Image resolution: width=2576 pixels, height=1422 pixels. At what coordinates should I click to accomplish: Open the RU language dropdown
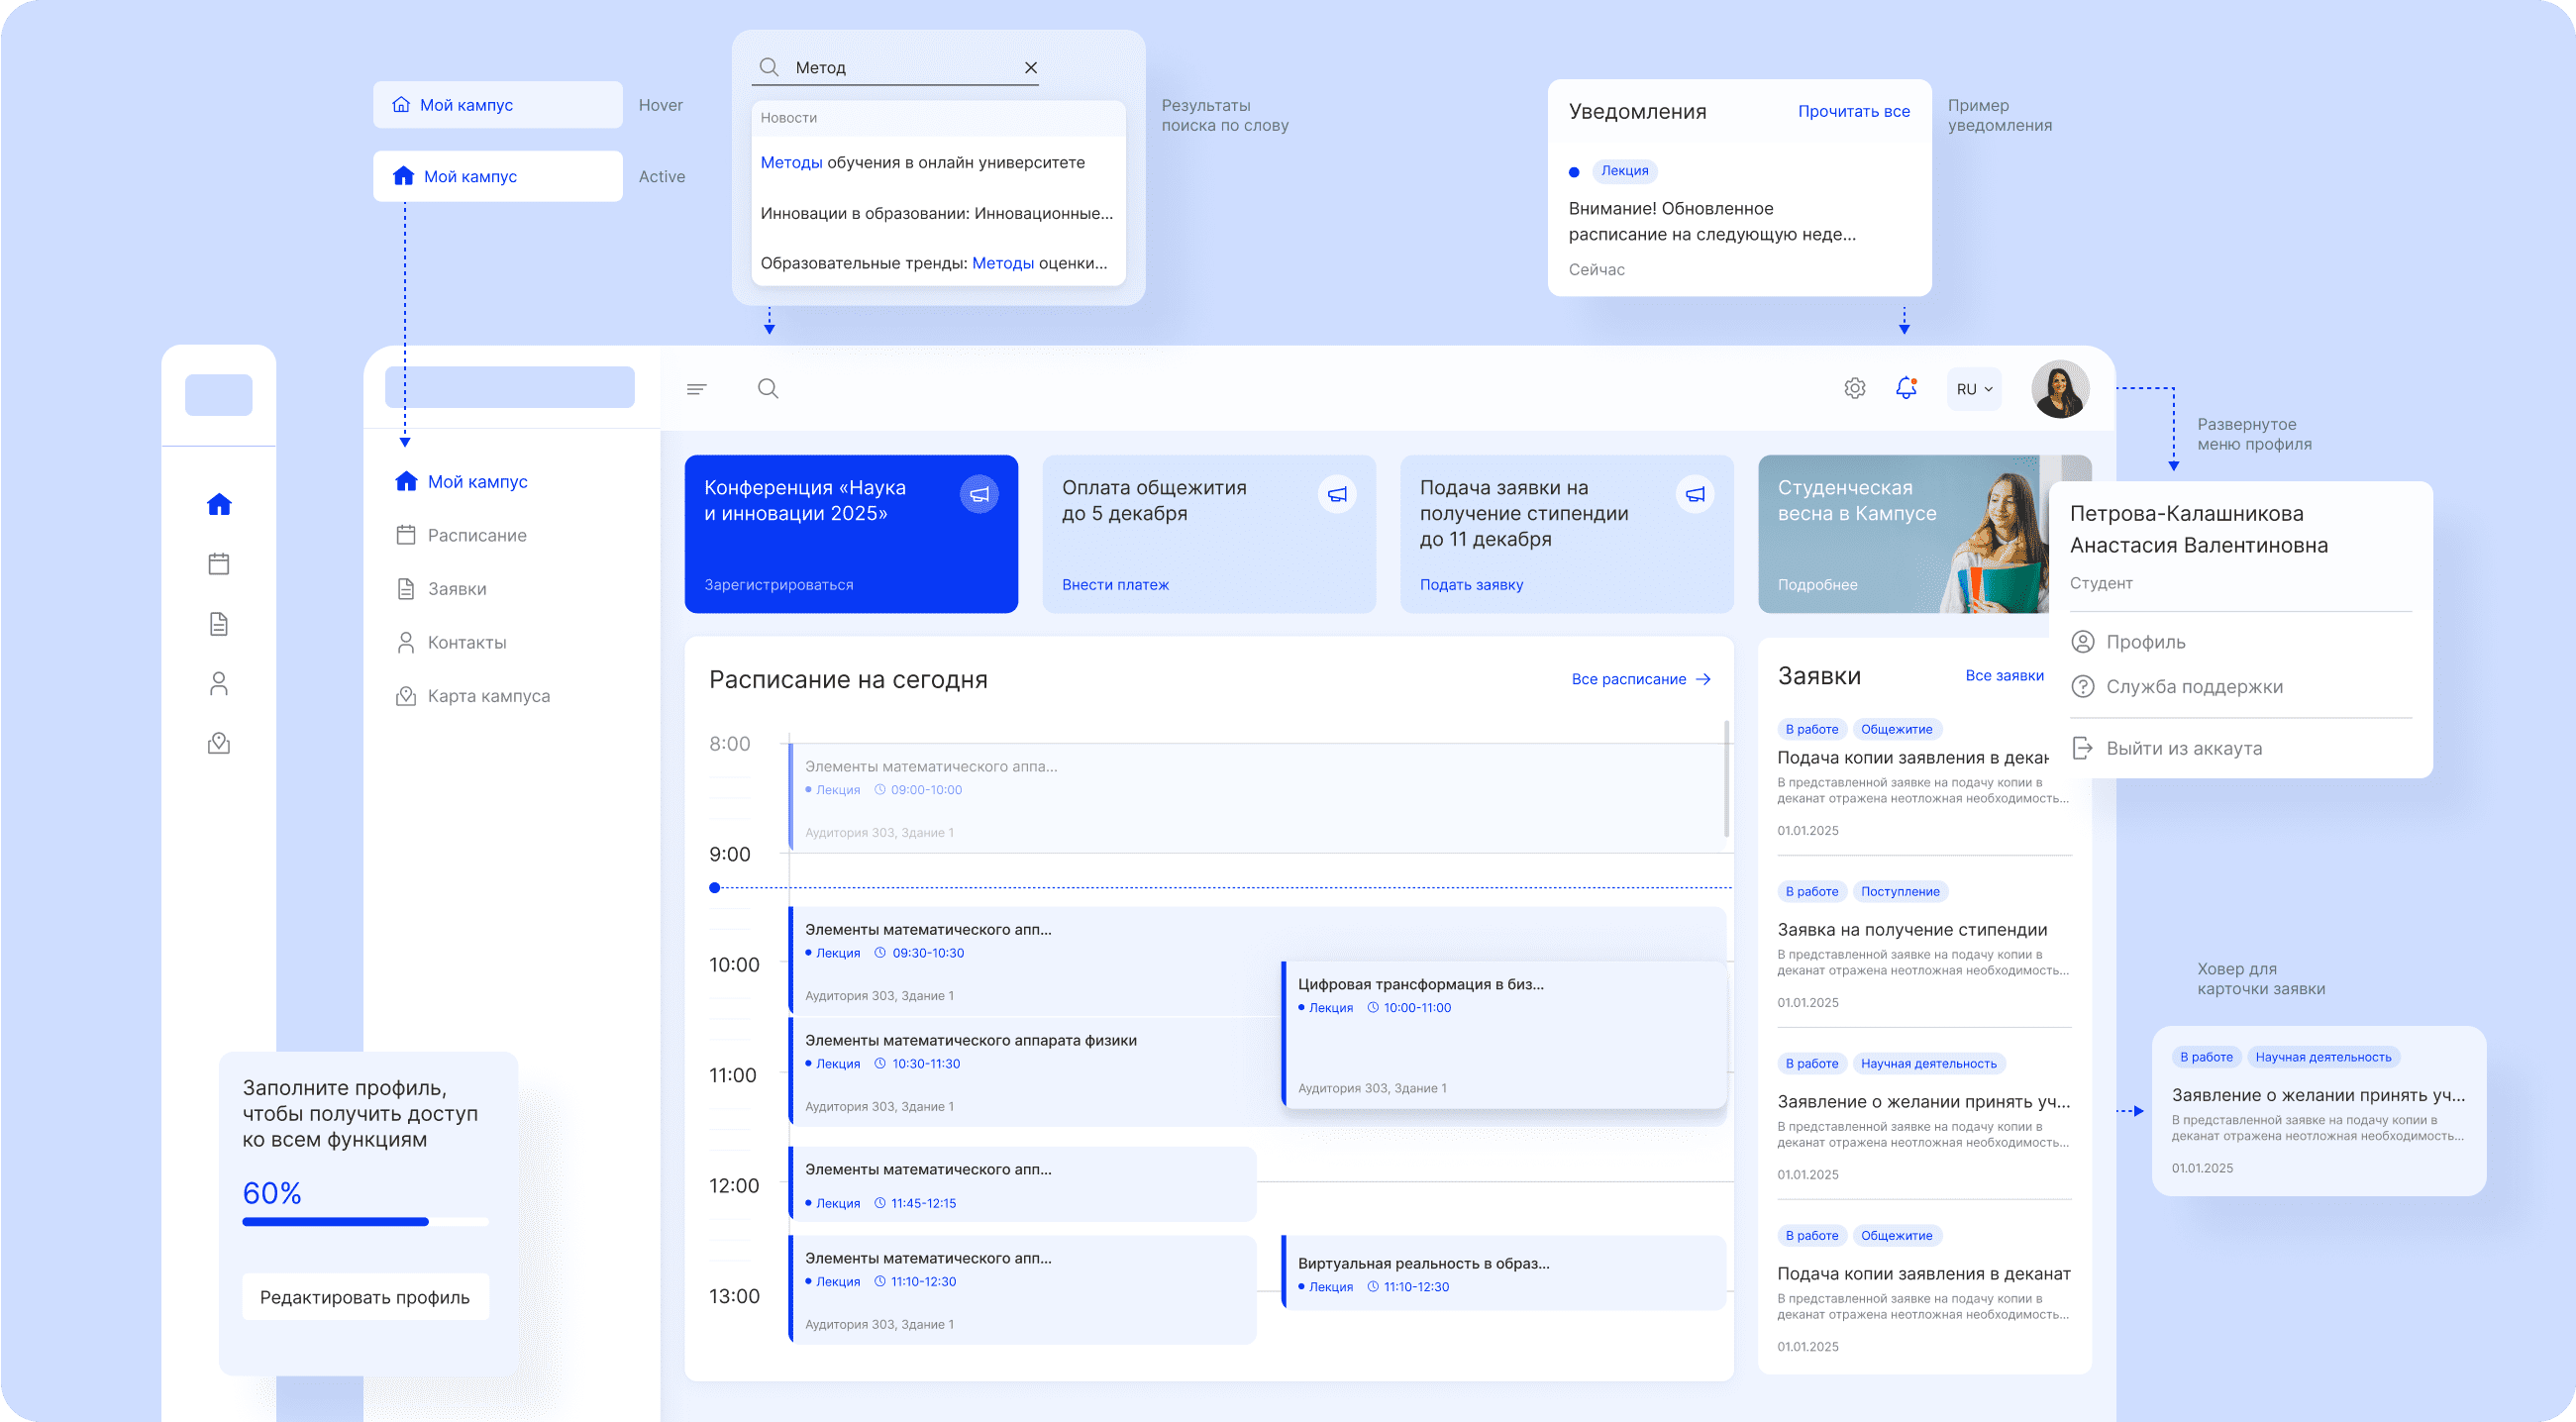point(1974,389)
